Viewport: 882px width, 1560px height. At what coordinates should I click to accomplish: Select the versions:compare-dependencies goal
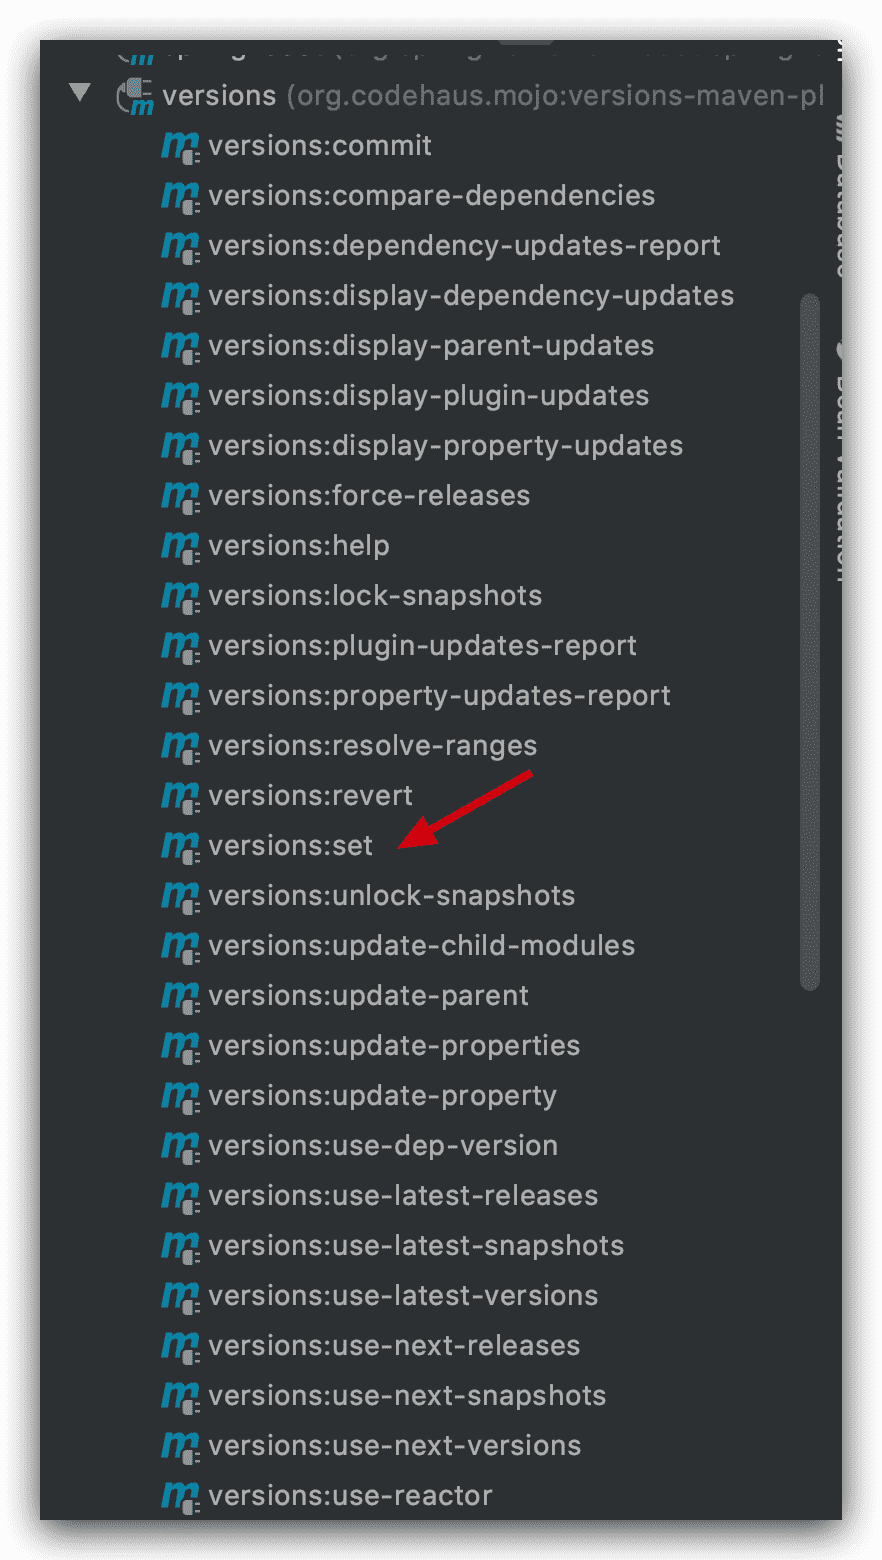(x=432, y=196)
